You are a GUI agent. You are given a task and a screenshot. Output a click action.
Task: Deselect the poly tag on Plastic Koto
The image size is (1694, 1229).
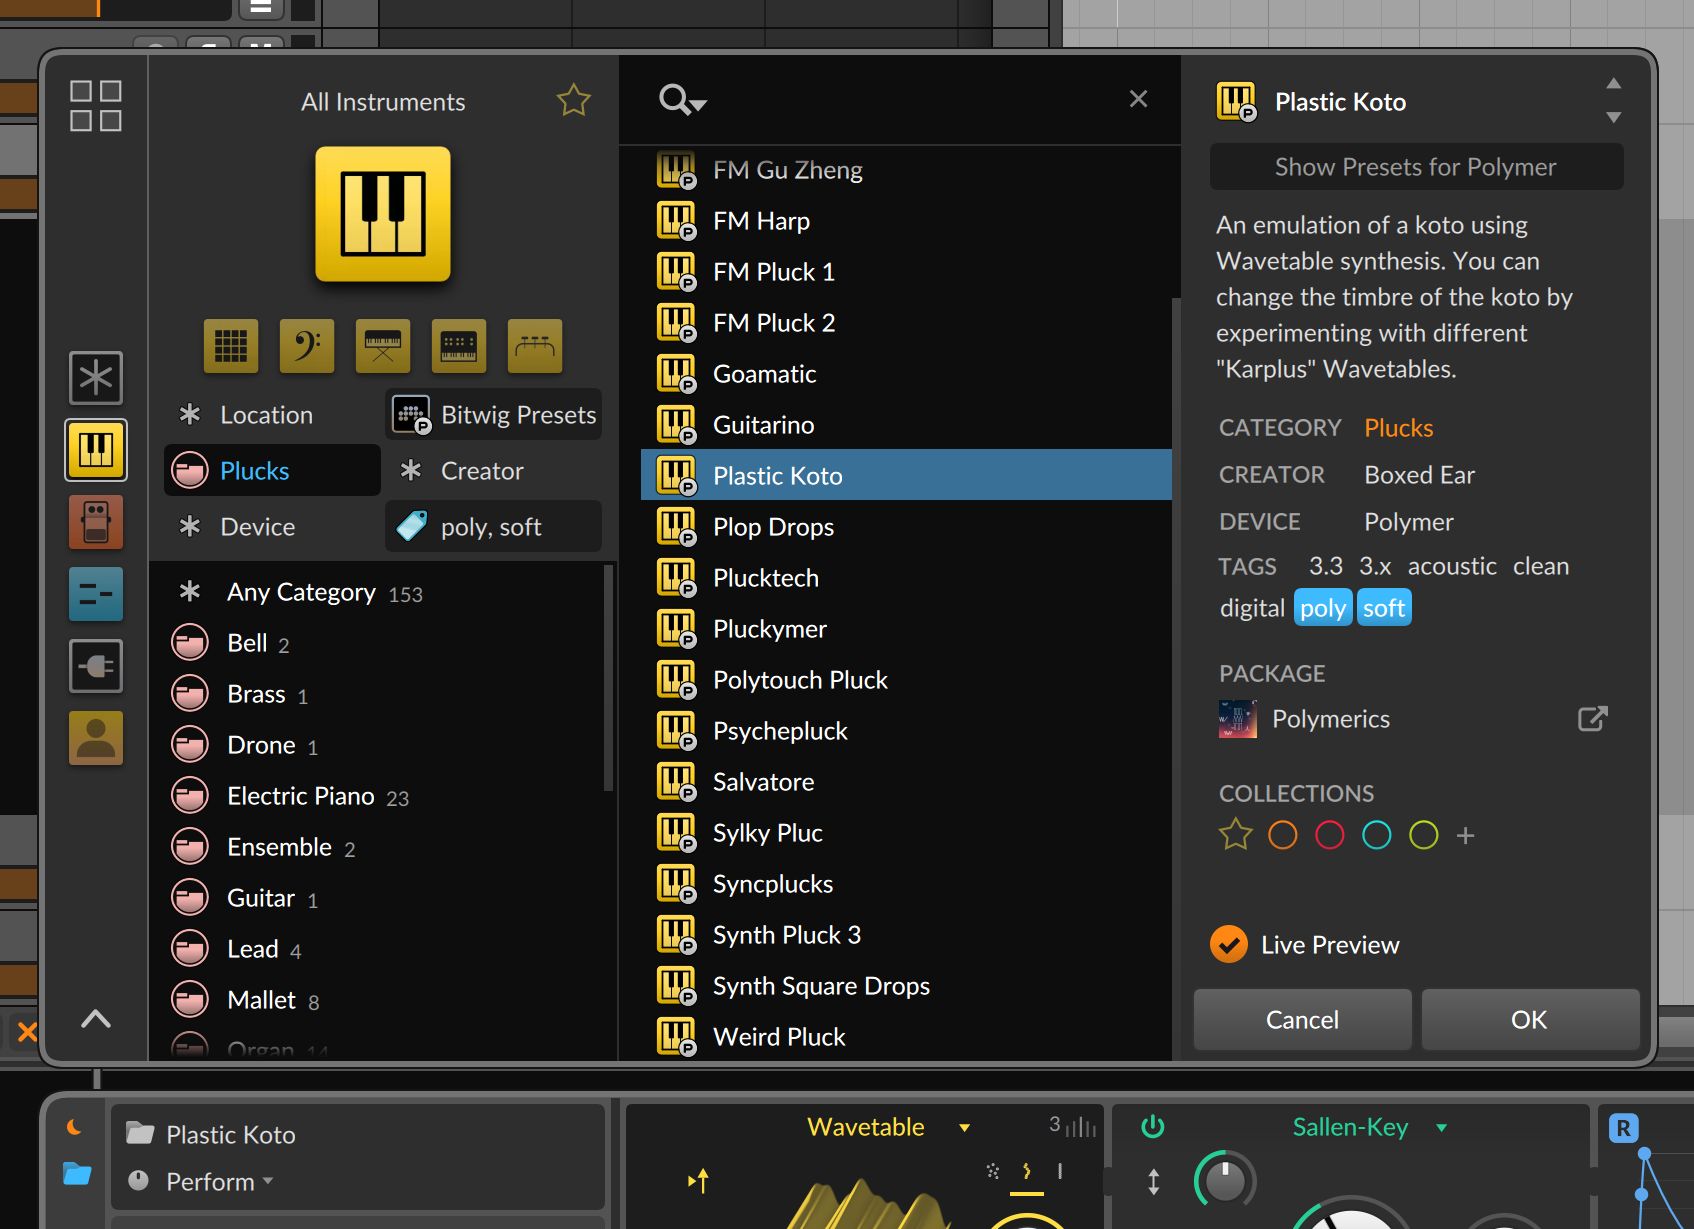pos(1322,607)
